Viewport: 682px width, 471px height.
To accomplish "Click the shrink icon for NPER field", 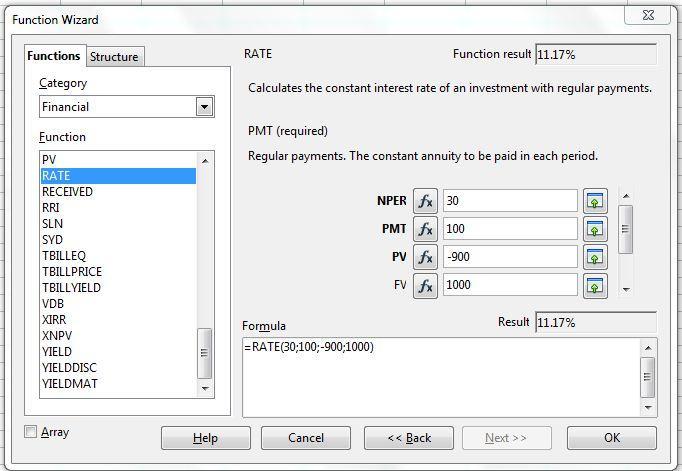I will tap(595, 201).
